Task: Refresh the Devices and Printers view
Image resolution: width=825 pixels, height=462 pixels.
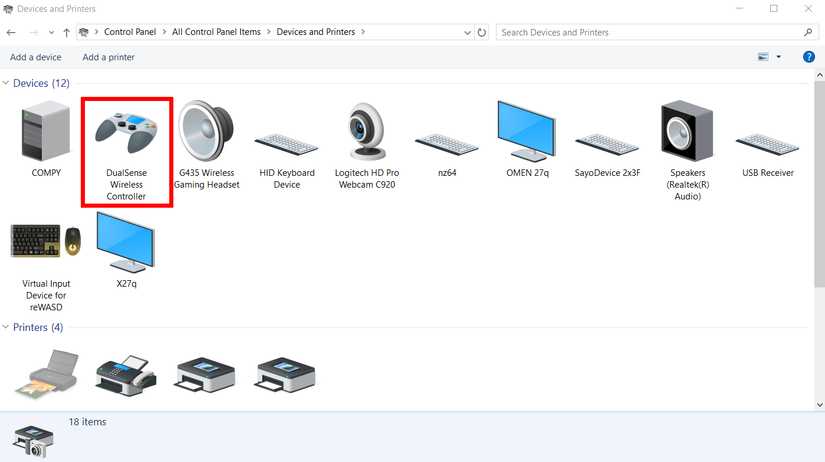Action: coord(482,32)
